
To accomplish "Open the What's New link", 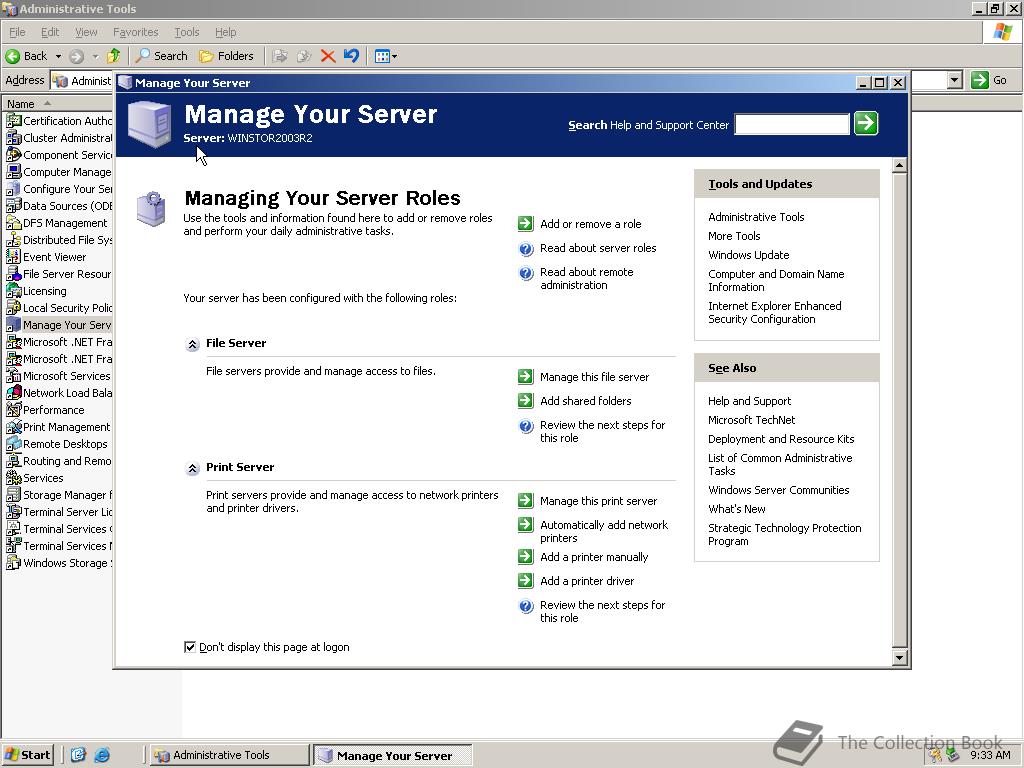I will [x=737, y=509].
